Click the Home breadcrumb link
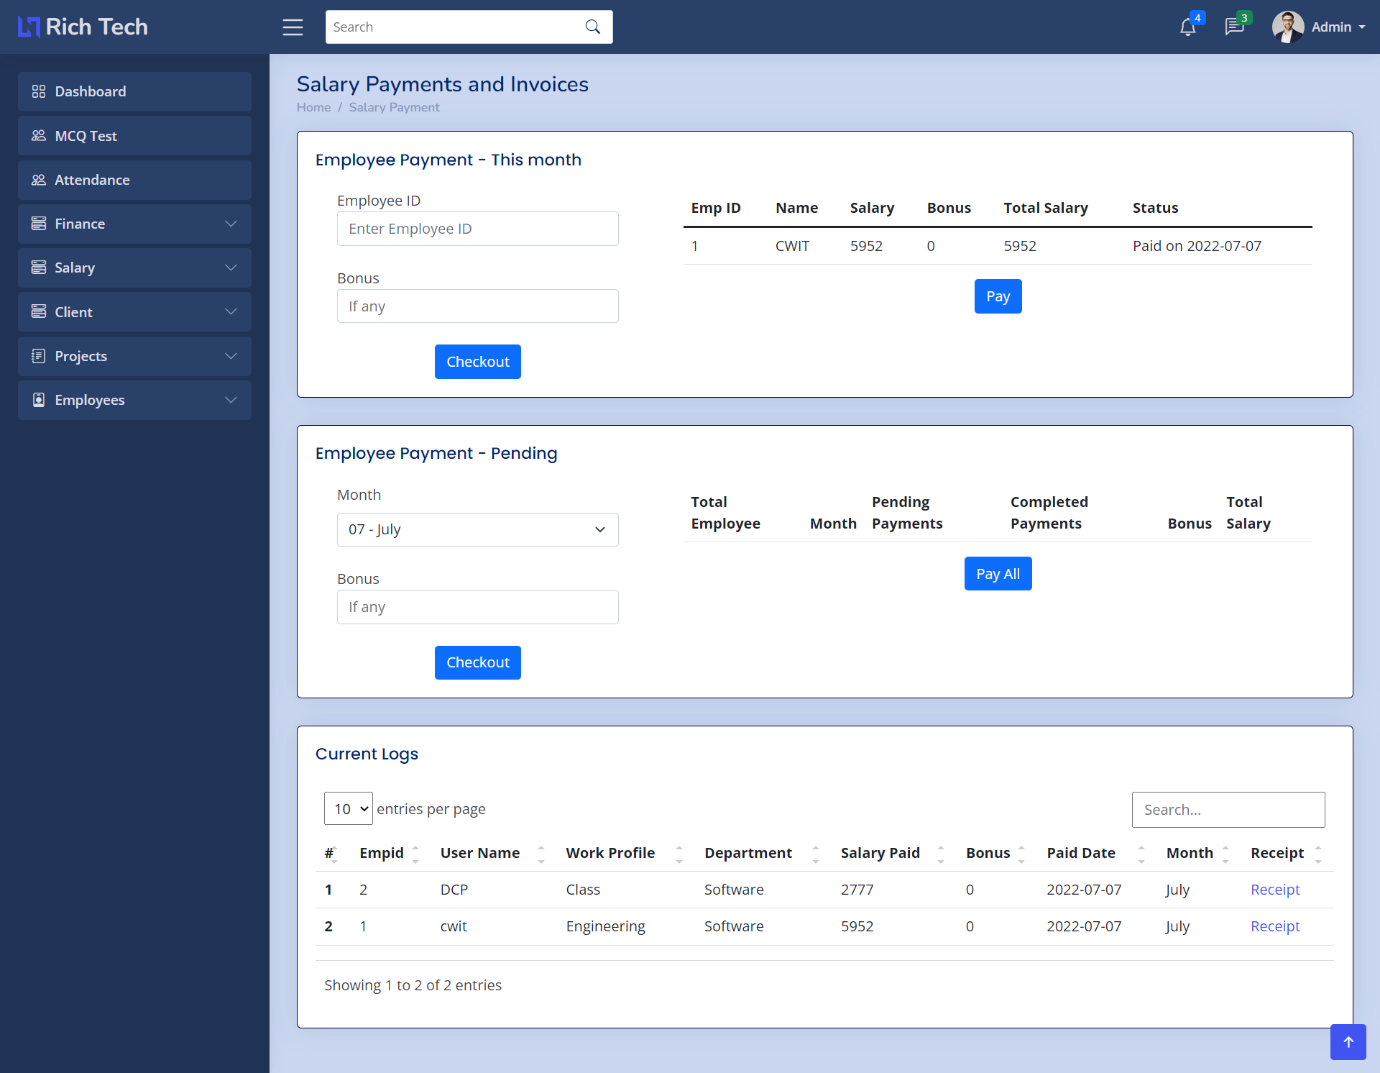 tap(314, 107)
